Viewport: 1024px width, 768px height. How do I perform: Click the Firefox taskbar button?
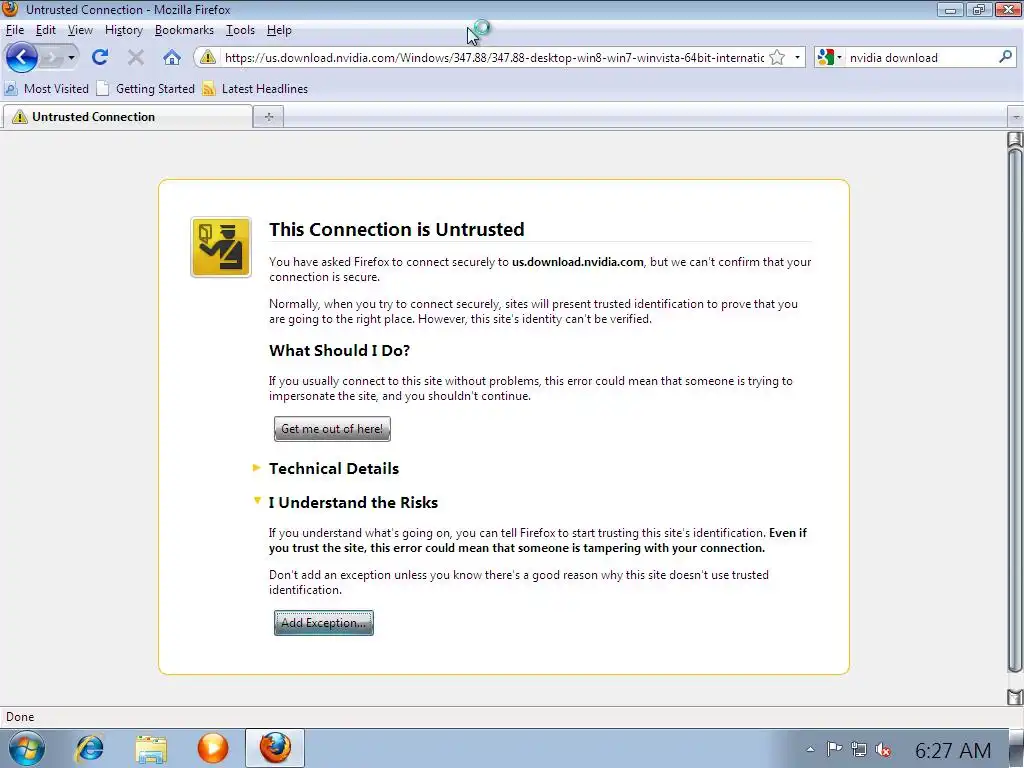[275, 748]
